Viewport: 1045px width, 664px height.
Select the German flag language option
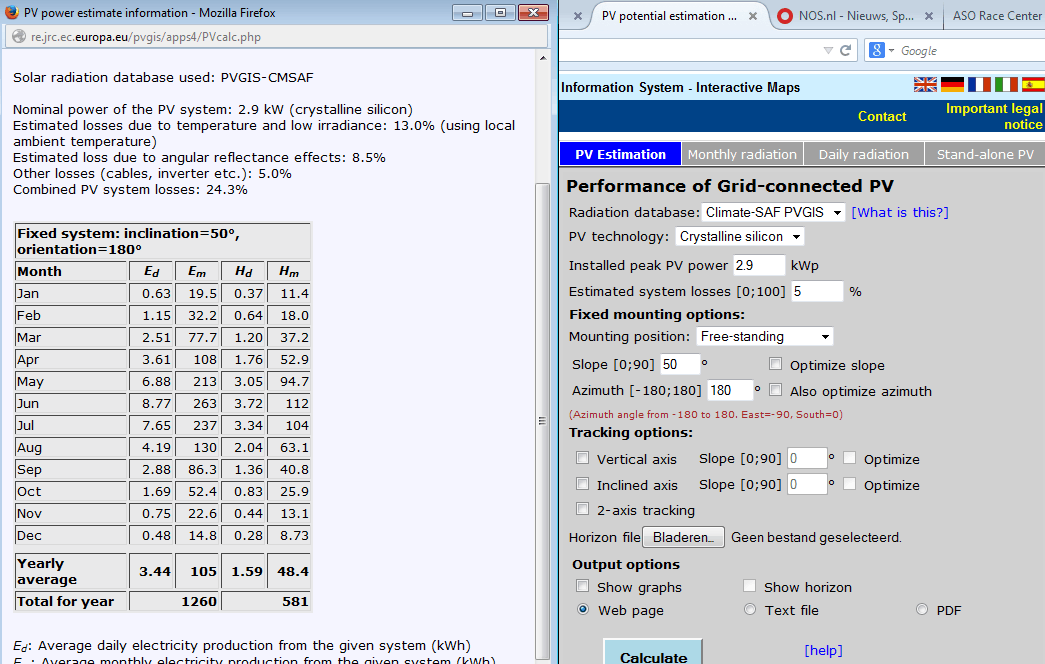click(x=952, y=85)
